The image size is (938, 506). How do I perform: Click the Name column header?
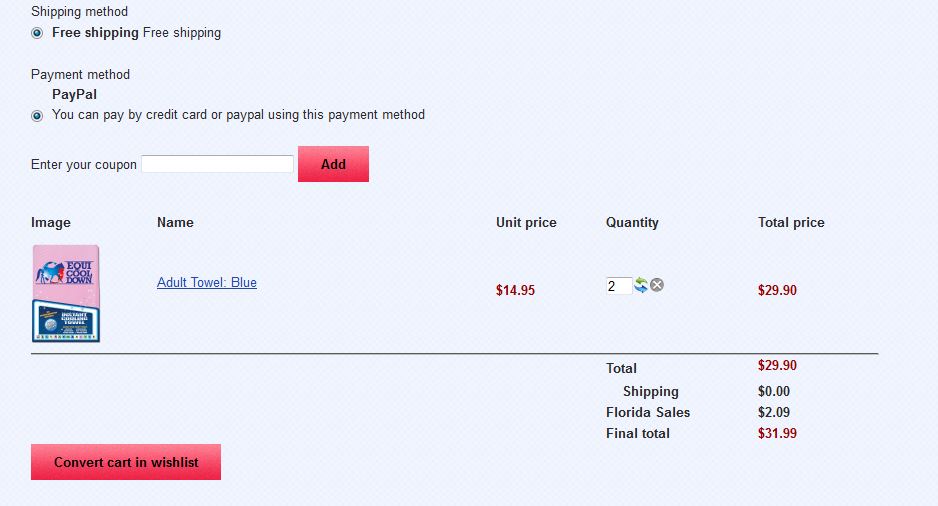pyautogui.click(x=175, y=222)
